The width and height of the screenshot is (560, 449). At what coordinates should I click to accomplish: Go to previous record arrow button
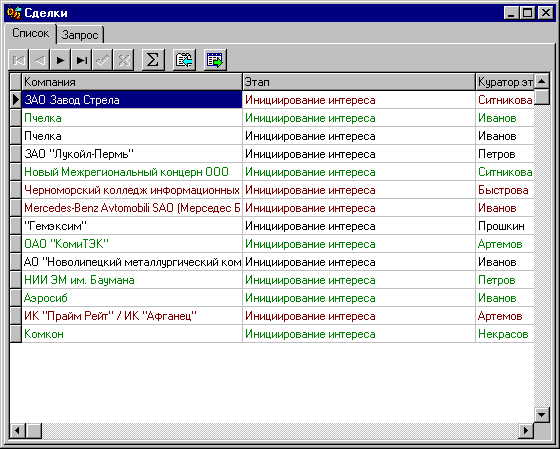click(x=40, y=60)
